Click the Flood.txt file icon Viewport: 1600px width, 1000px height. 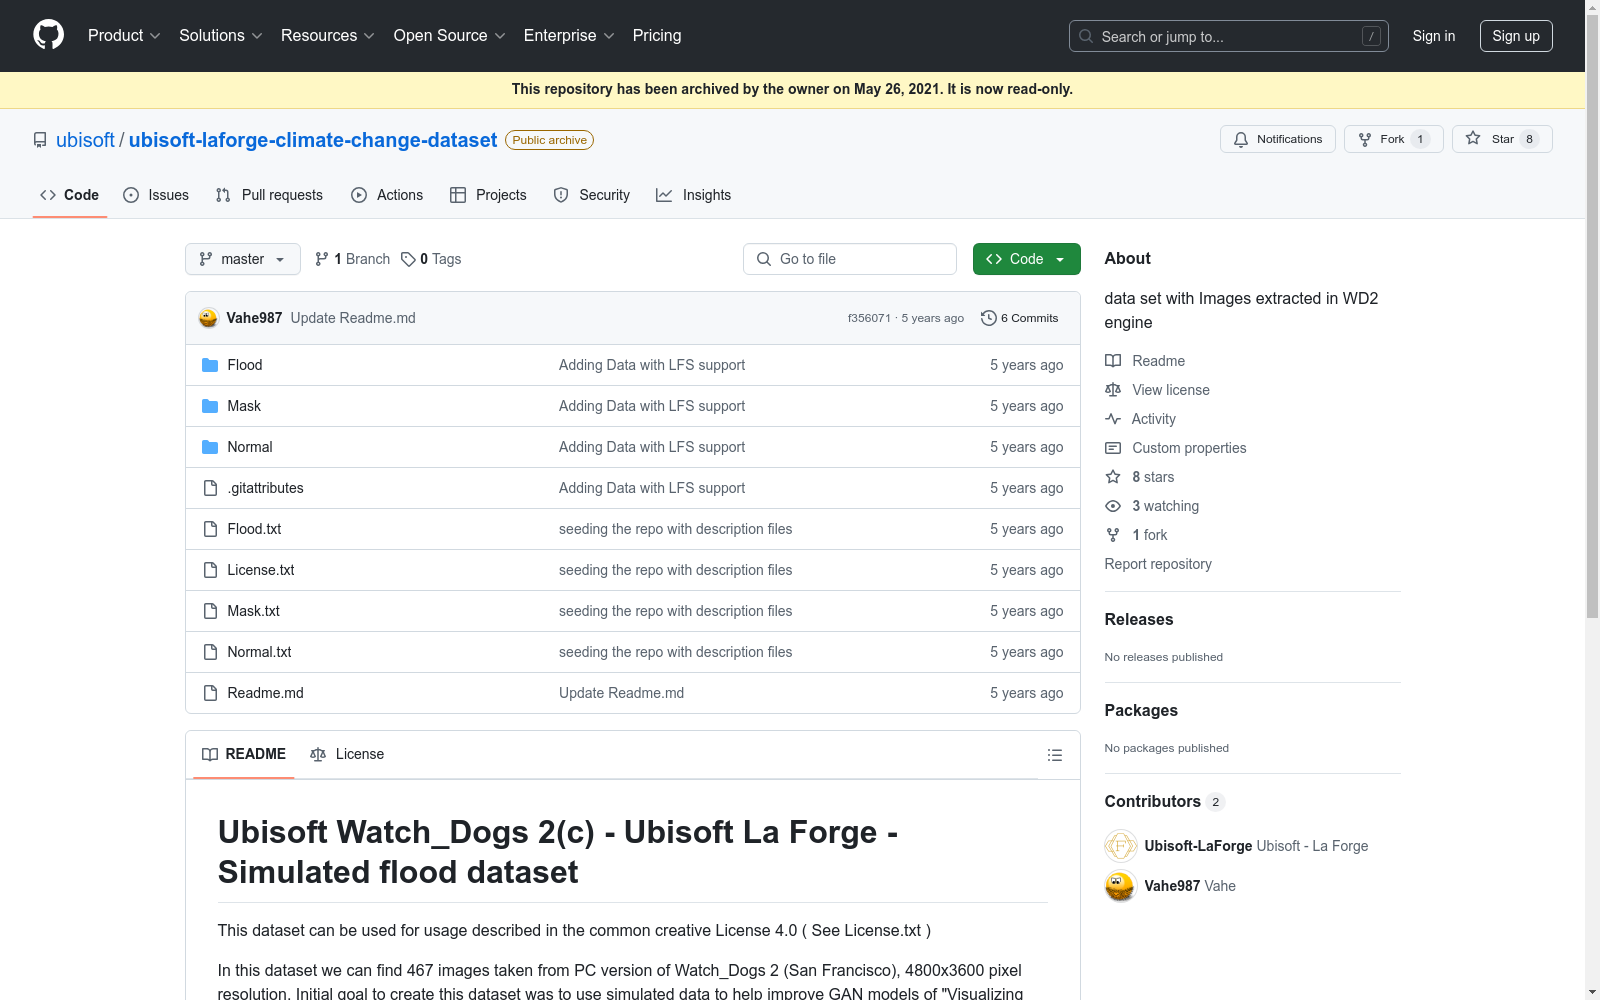(x=210, y=529)
